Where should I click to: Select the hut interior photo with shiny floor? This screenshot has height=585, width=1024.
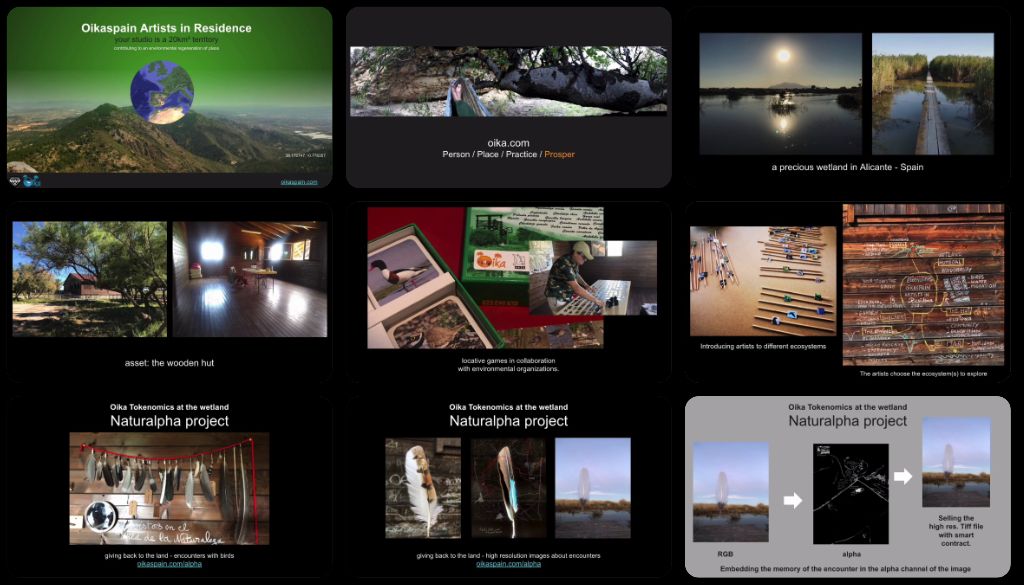click(249, 279)
